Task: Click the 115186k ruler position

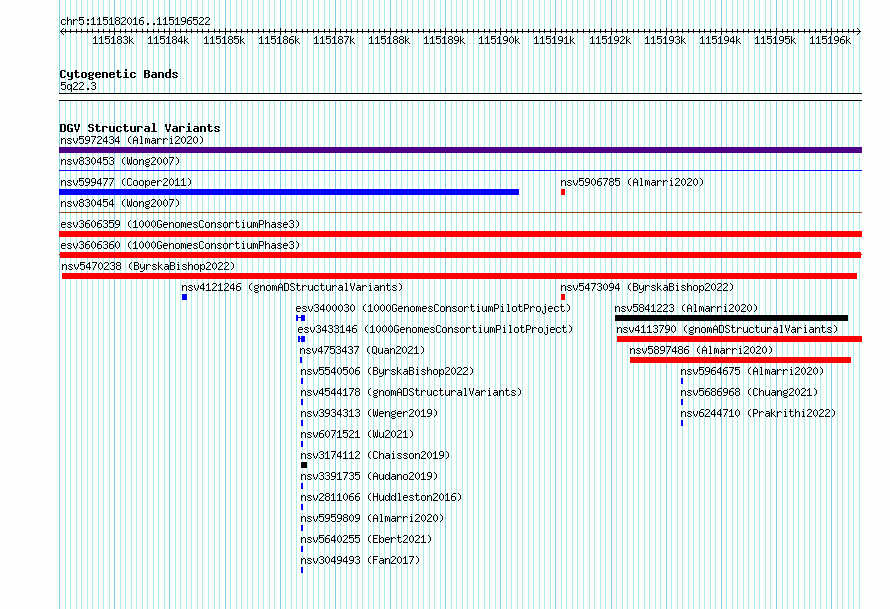Action: tap(279, 40)
